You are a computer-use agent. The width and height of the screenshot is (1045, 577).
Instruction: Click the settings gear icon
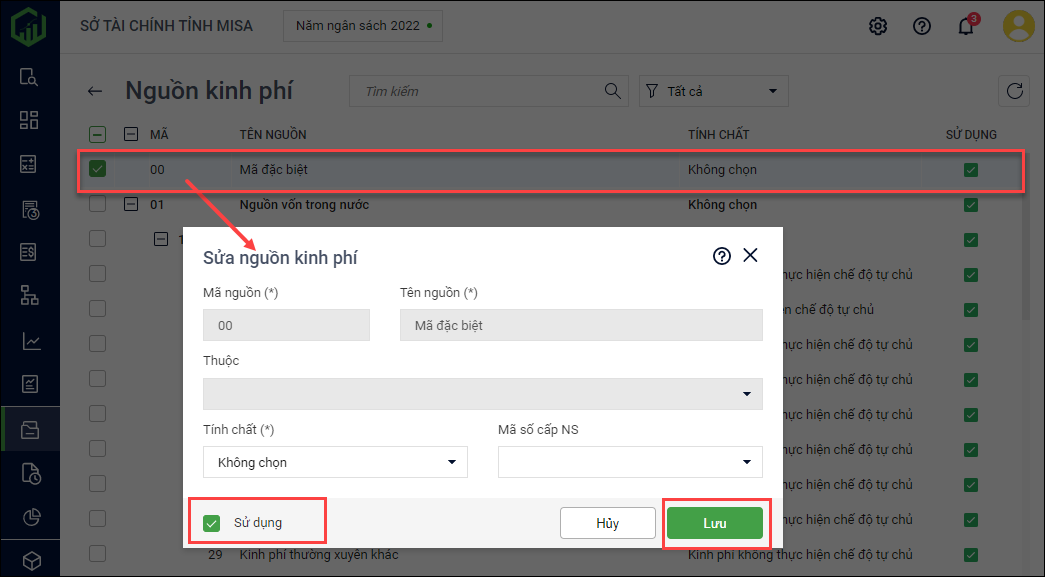click(x=878, y=26)
